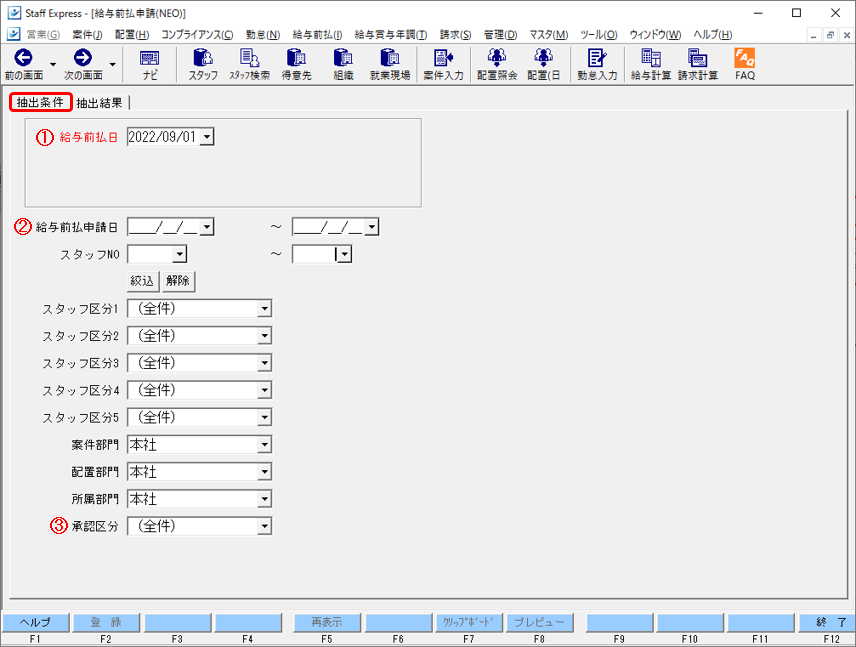
Task: Click the 解除 clear button
Action: [178, 281]
